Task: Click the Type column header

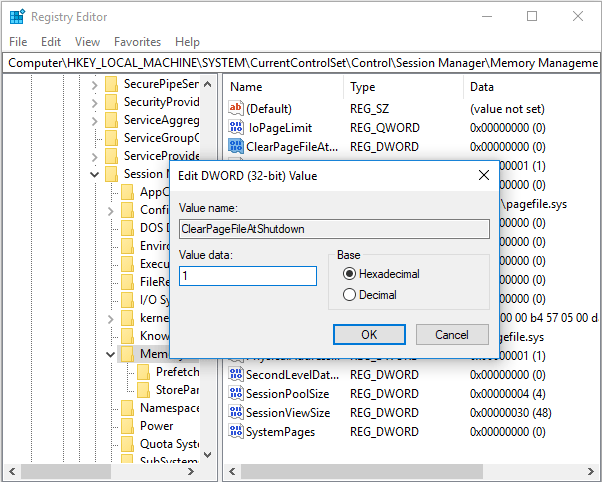Action: 362,87
